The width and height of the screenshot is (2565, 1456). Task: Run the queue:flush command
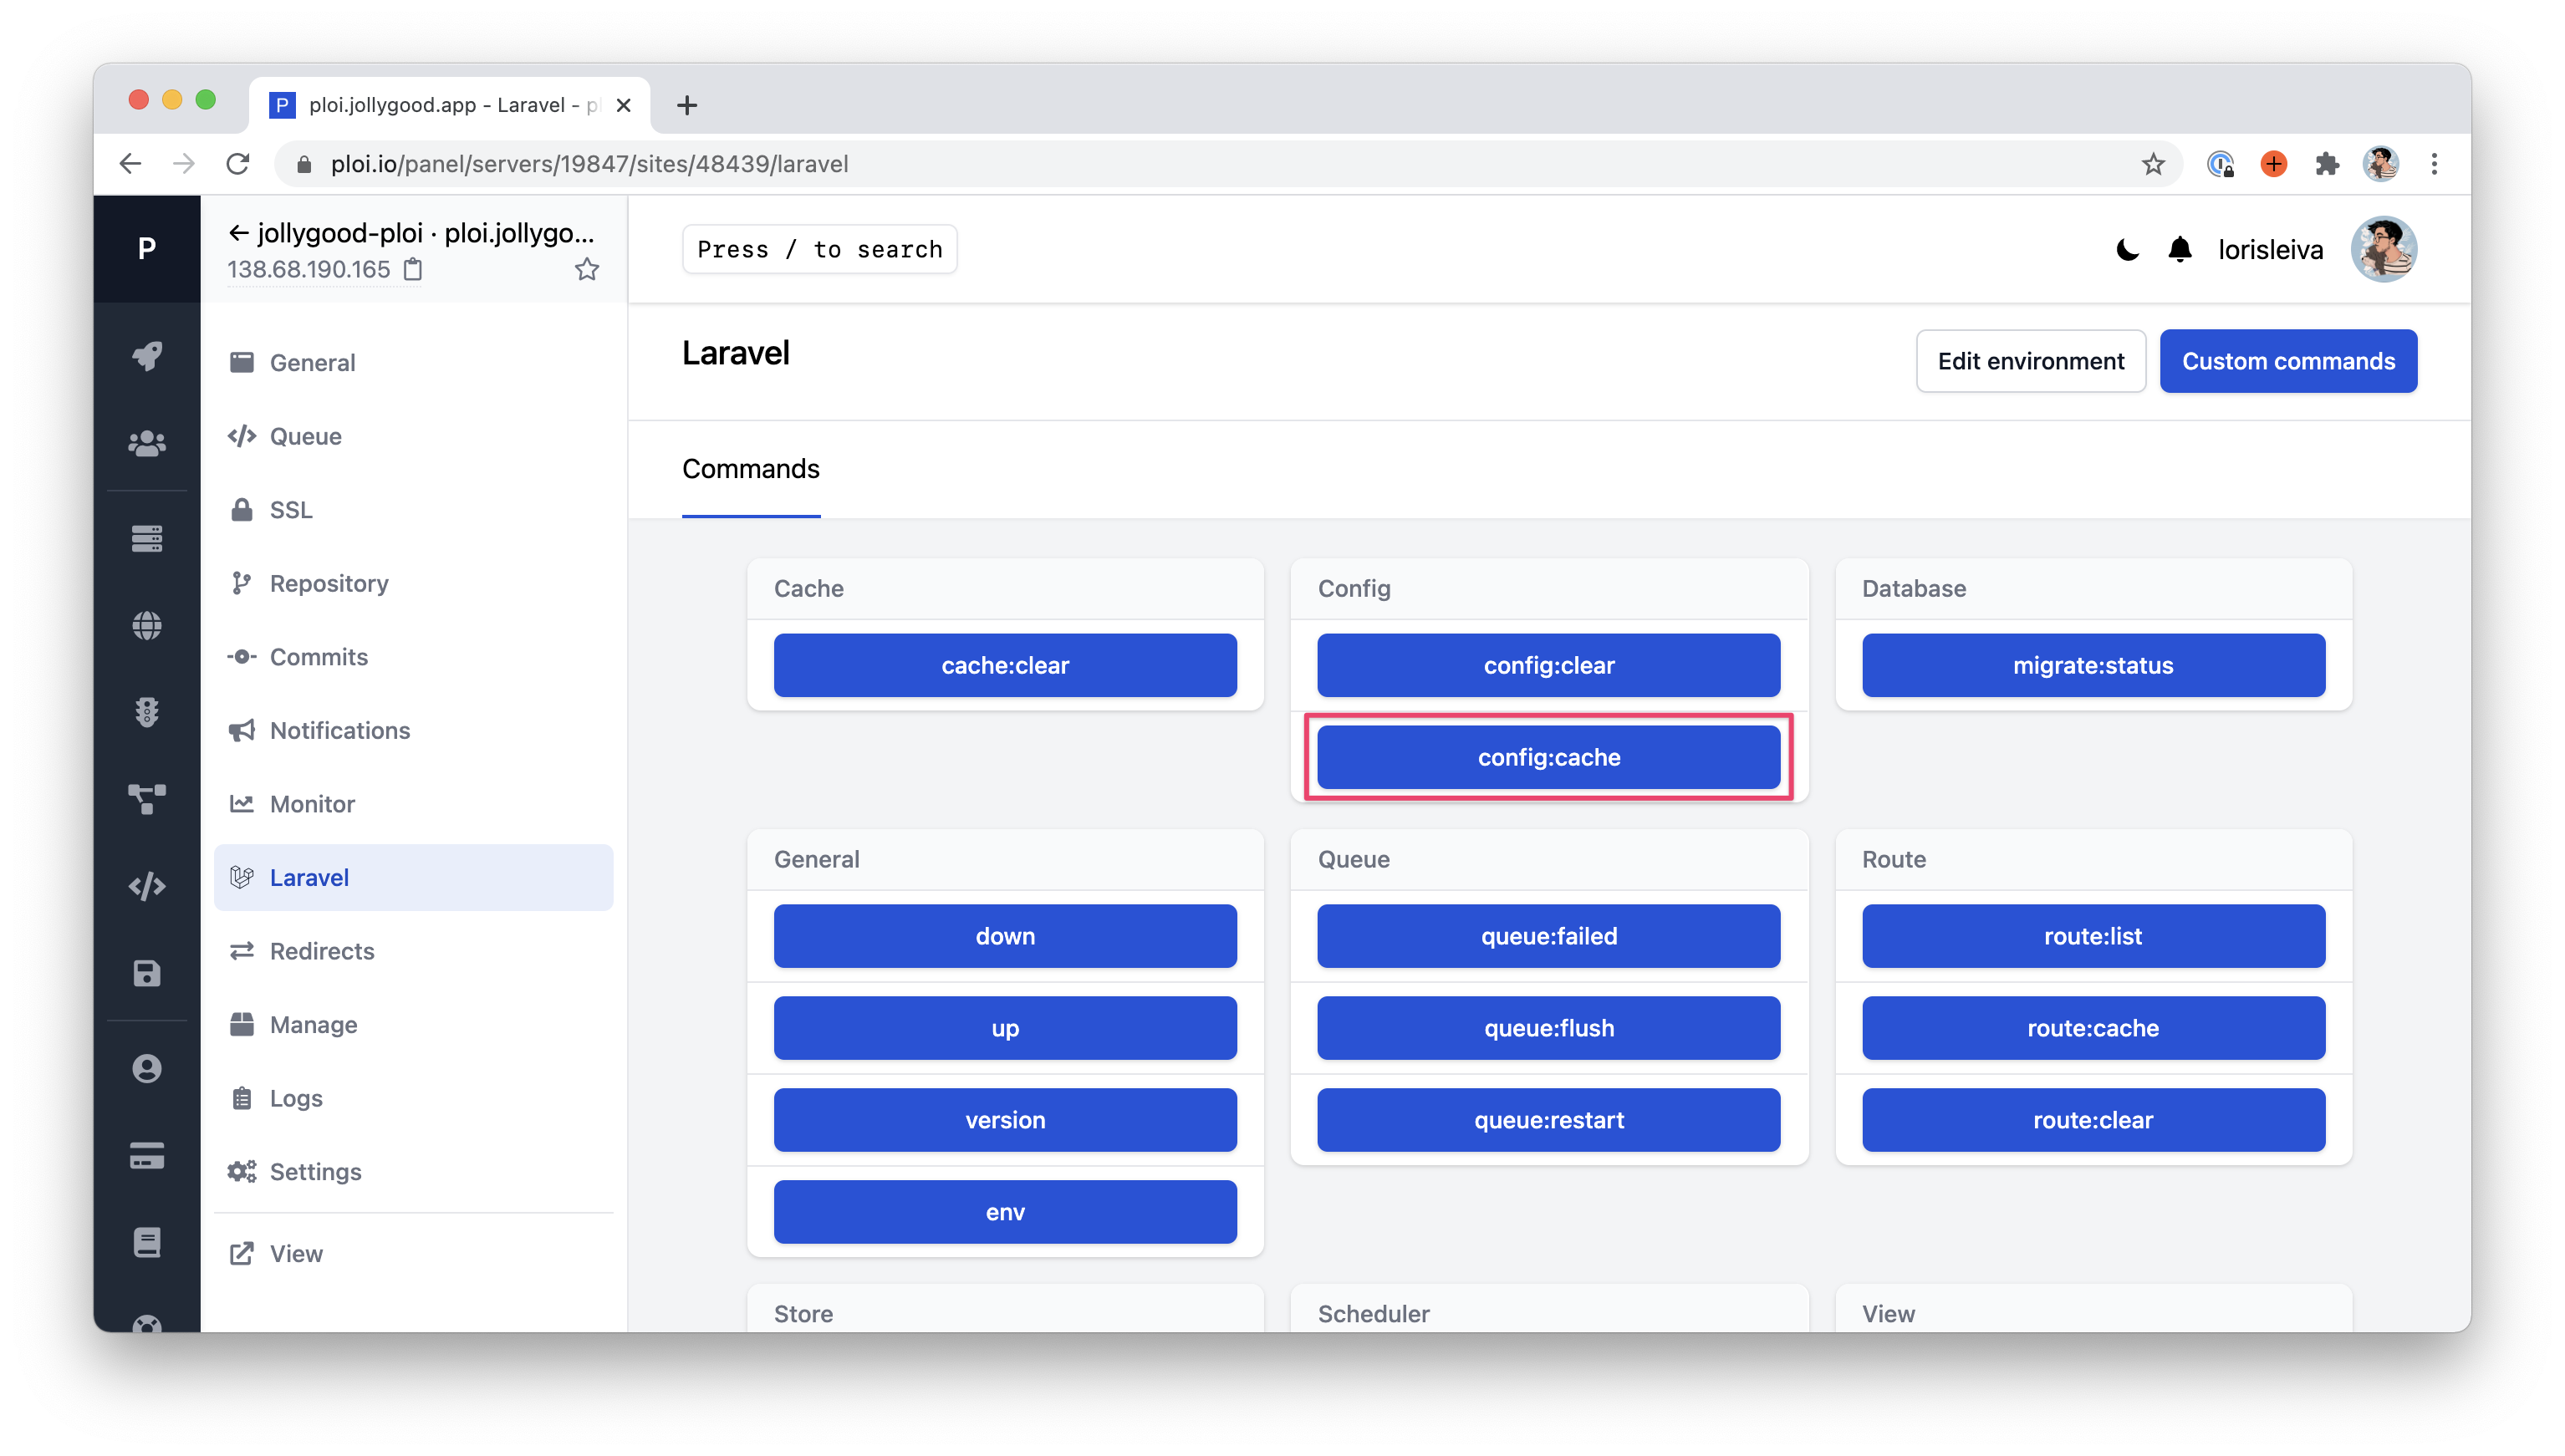[x=1548, y=1028]
